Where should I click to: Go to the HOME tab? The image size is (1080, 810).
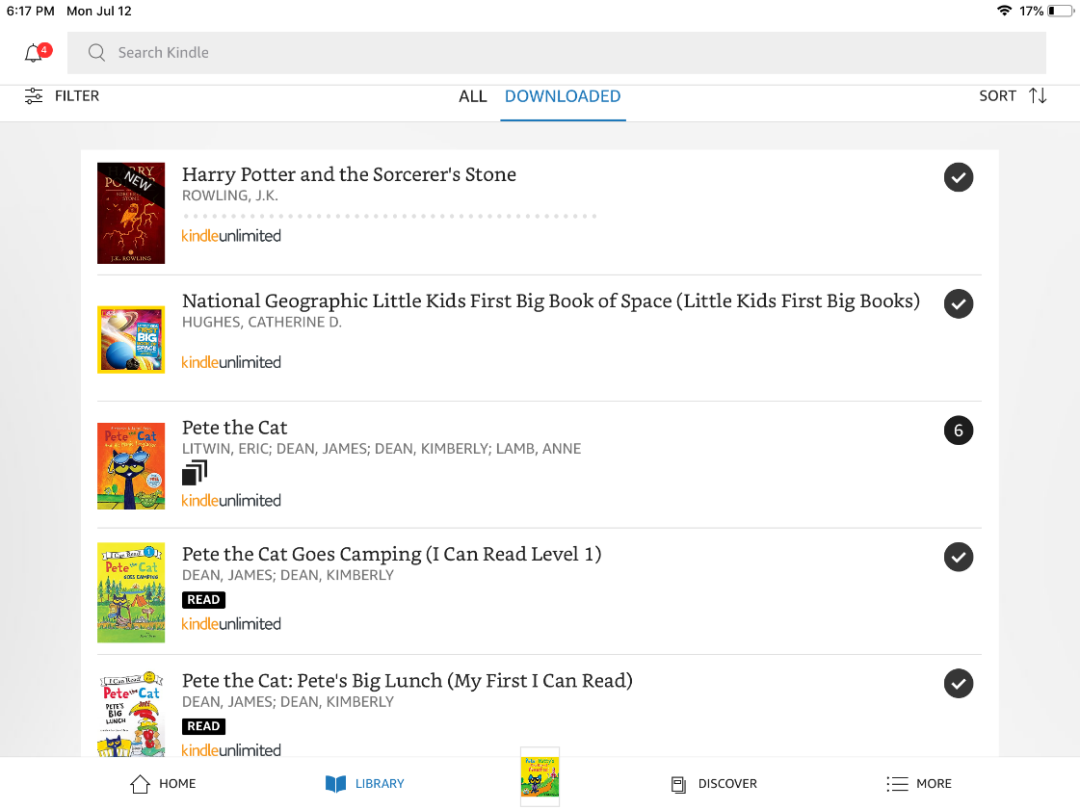pyautogui.click(x=163, y=784)
